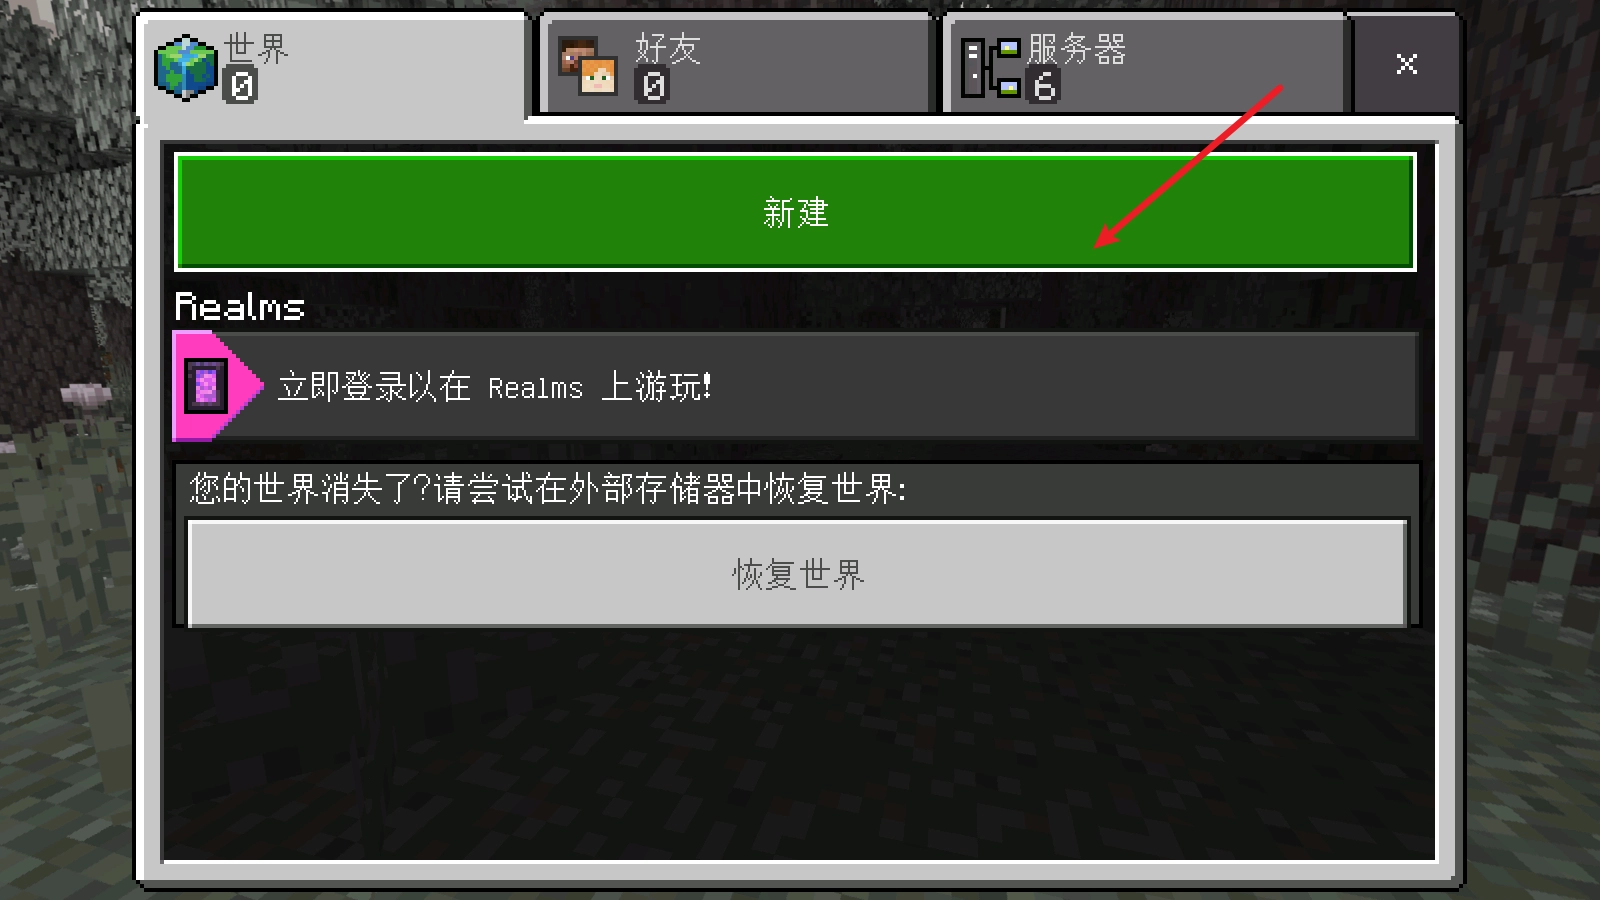The image size is (1600, 900).
Task: Open the 立即登录以在 Realms 上游玩 sign-in row
Action: [x=795, y=386]
